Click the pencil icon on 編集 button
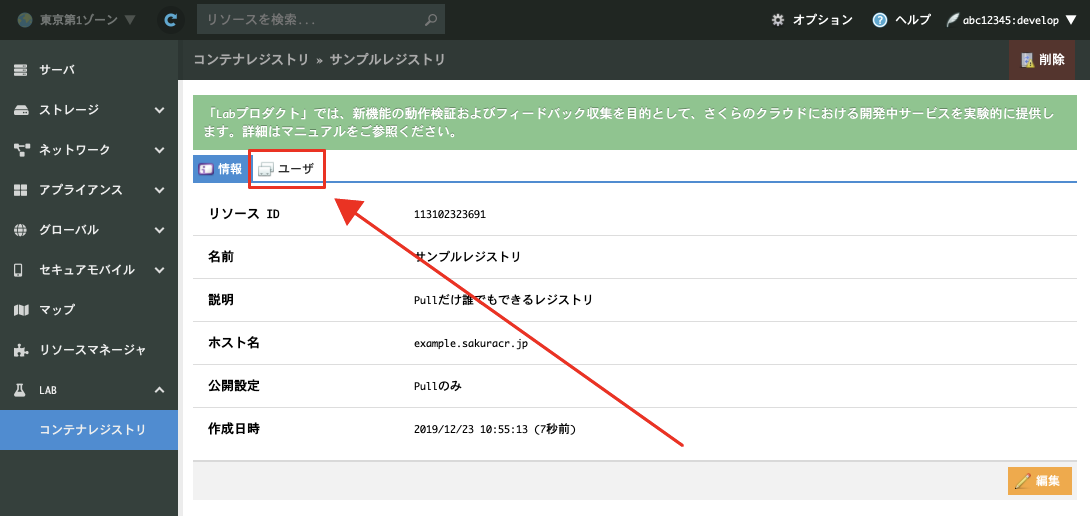The height and width of the screenshot is (516, 1090). pos(1022,481)
